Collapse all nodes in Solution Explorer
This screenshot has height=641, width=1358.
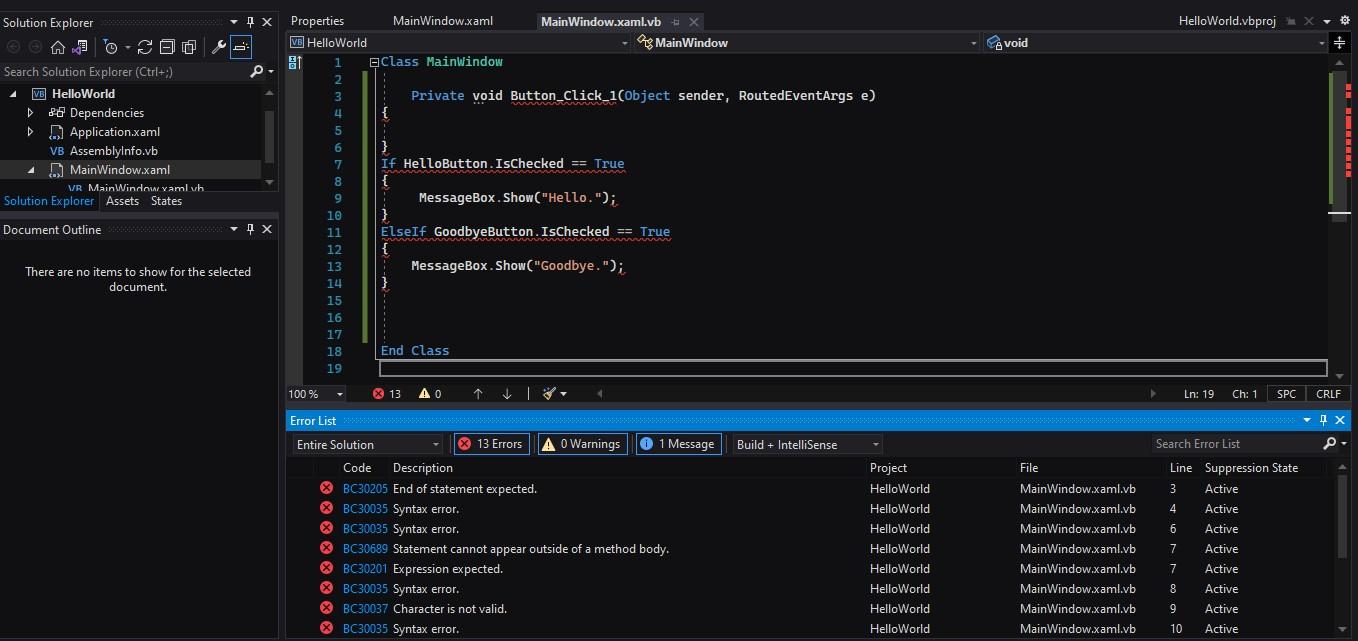click(x=167, y=46)
